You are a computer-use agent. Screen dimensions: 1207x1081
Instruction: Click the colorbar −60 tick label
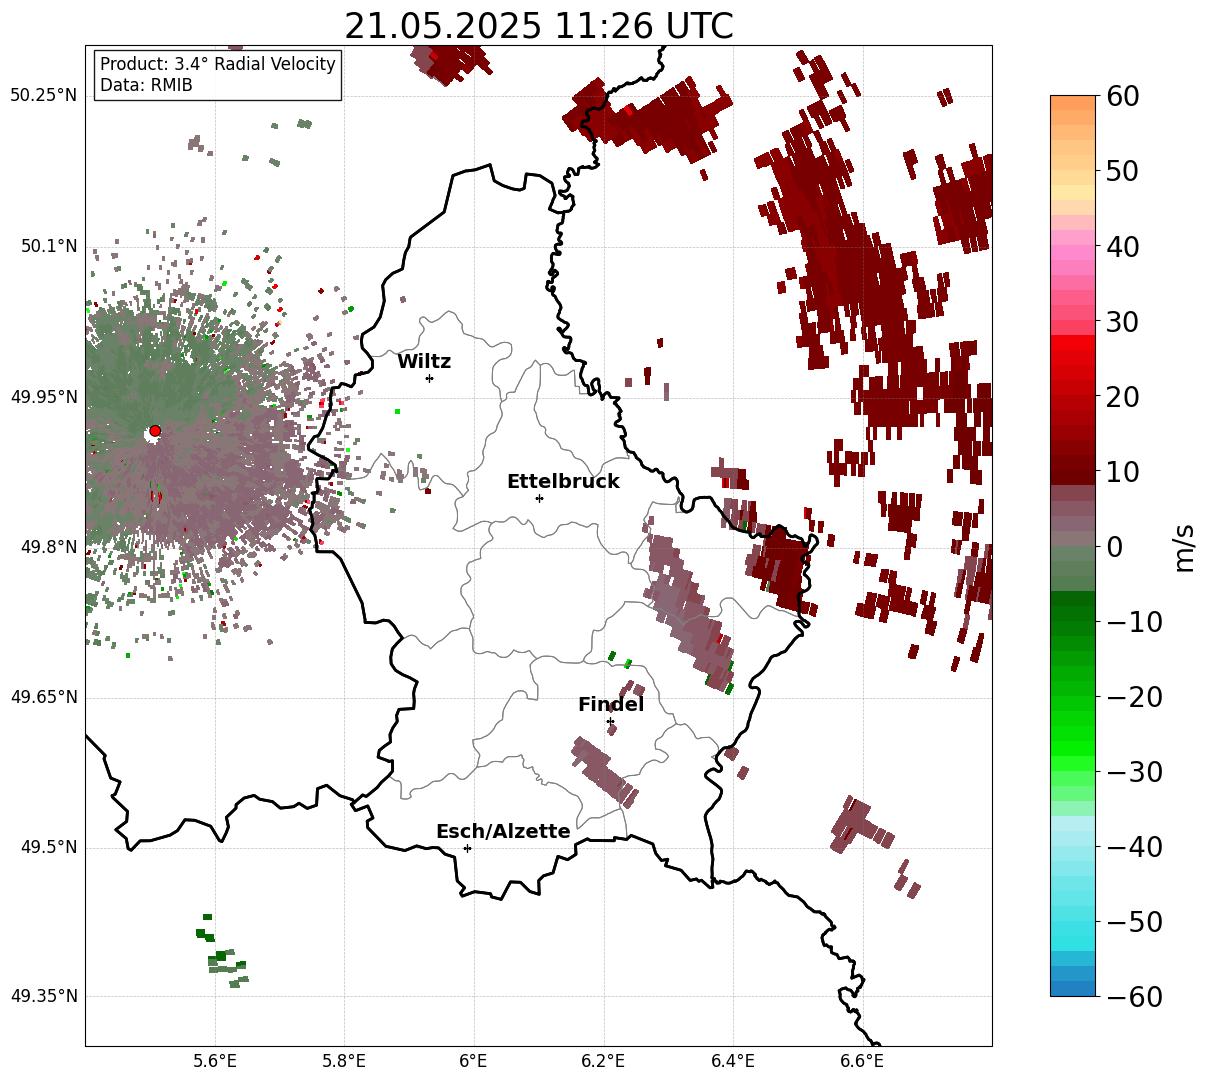pos(1134,997)
